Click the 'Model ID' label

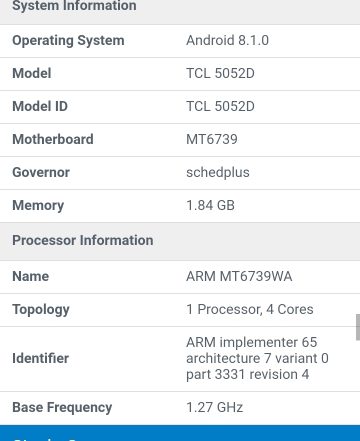(40, 106)
